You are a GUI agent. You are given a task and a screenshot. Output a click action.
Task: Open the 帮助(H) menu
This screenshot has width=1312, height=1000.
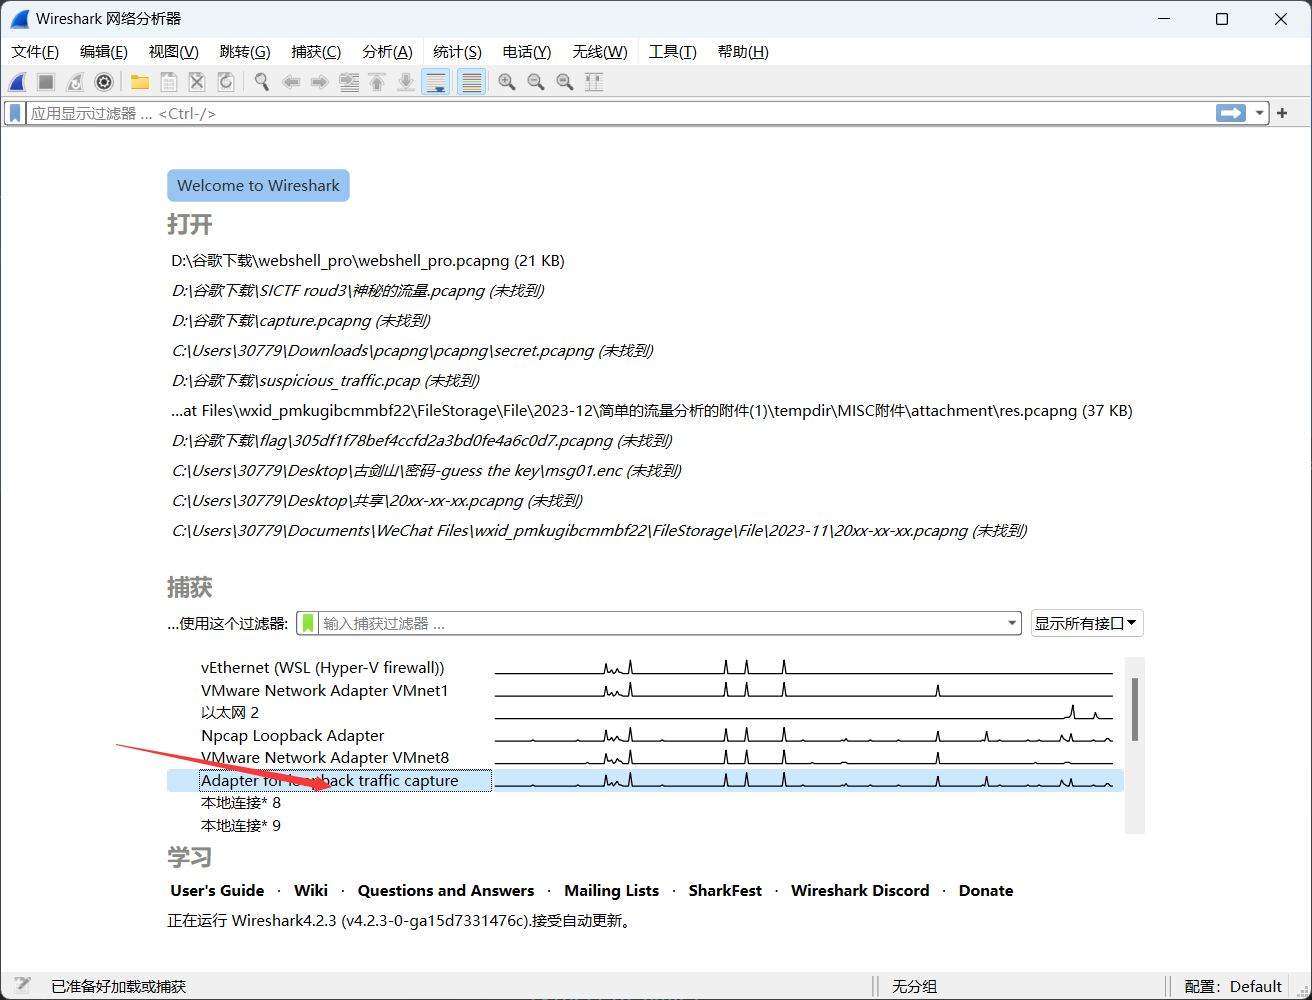[743, 52]
